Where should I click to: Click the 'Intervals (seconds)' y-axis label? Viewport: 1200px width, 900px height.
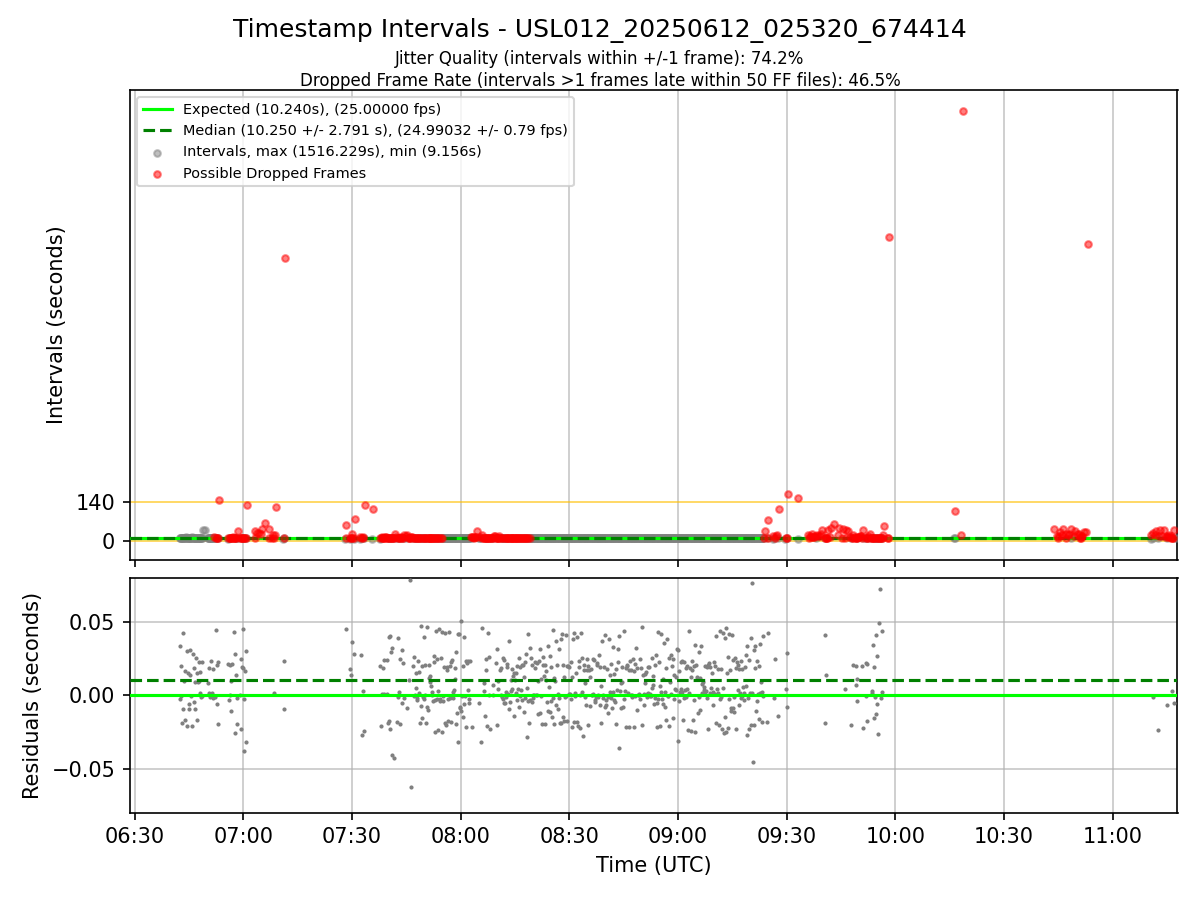(56, 324)
